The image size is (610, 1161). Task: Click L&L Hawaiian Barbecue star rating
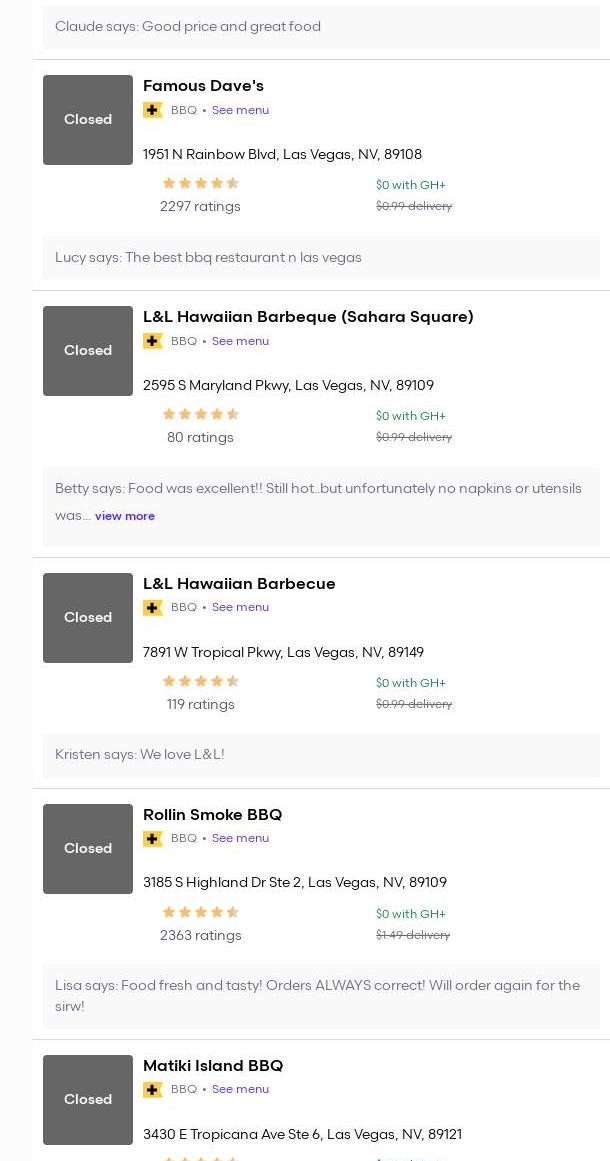click(x=200, y=681)
